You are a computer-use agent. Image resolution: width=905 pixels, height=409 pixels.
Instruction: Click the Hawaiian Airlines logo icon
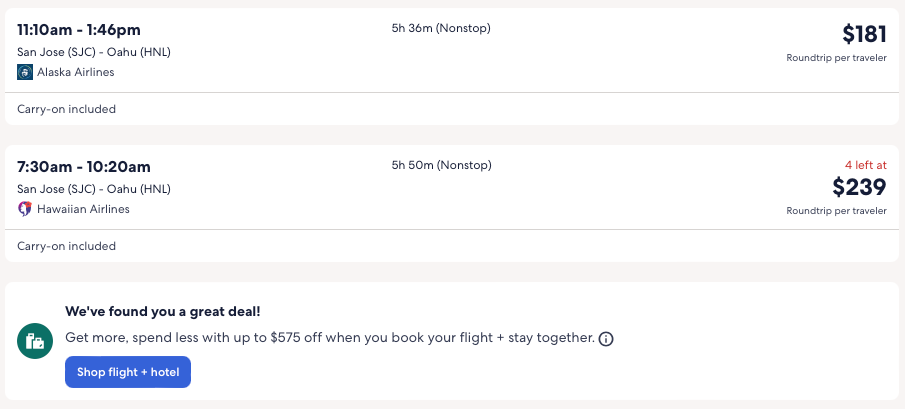coord(25,209)
